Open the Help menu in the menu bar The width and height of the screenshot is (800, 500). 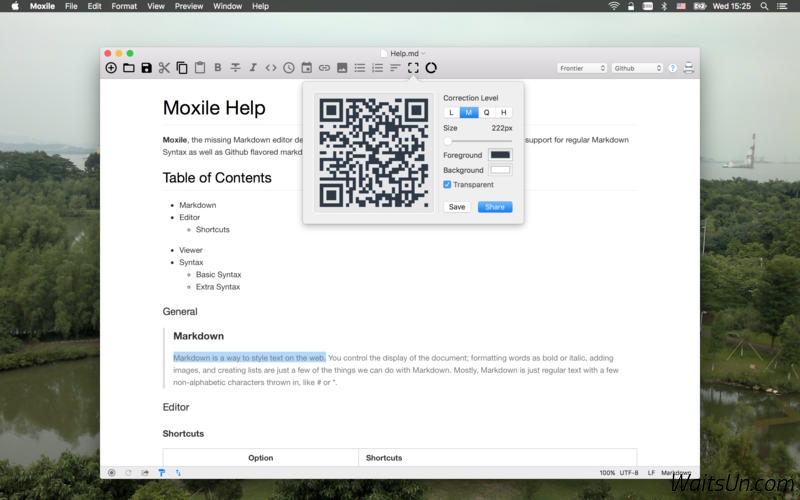tap(260, 6)
